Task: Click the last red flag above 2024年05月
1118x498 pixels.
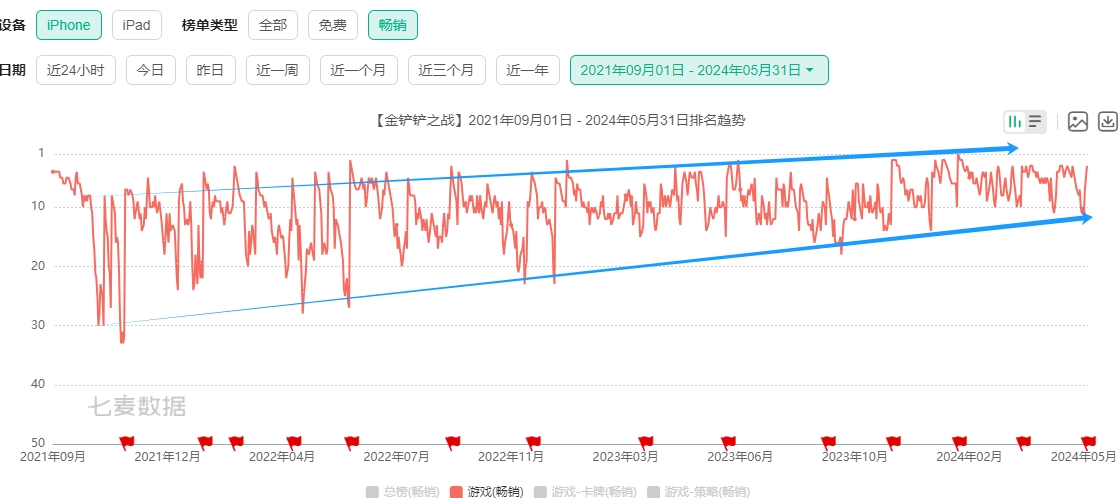Action: [x=1089, y=442]
